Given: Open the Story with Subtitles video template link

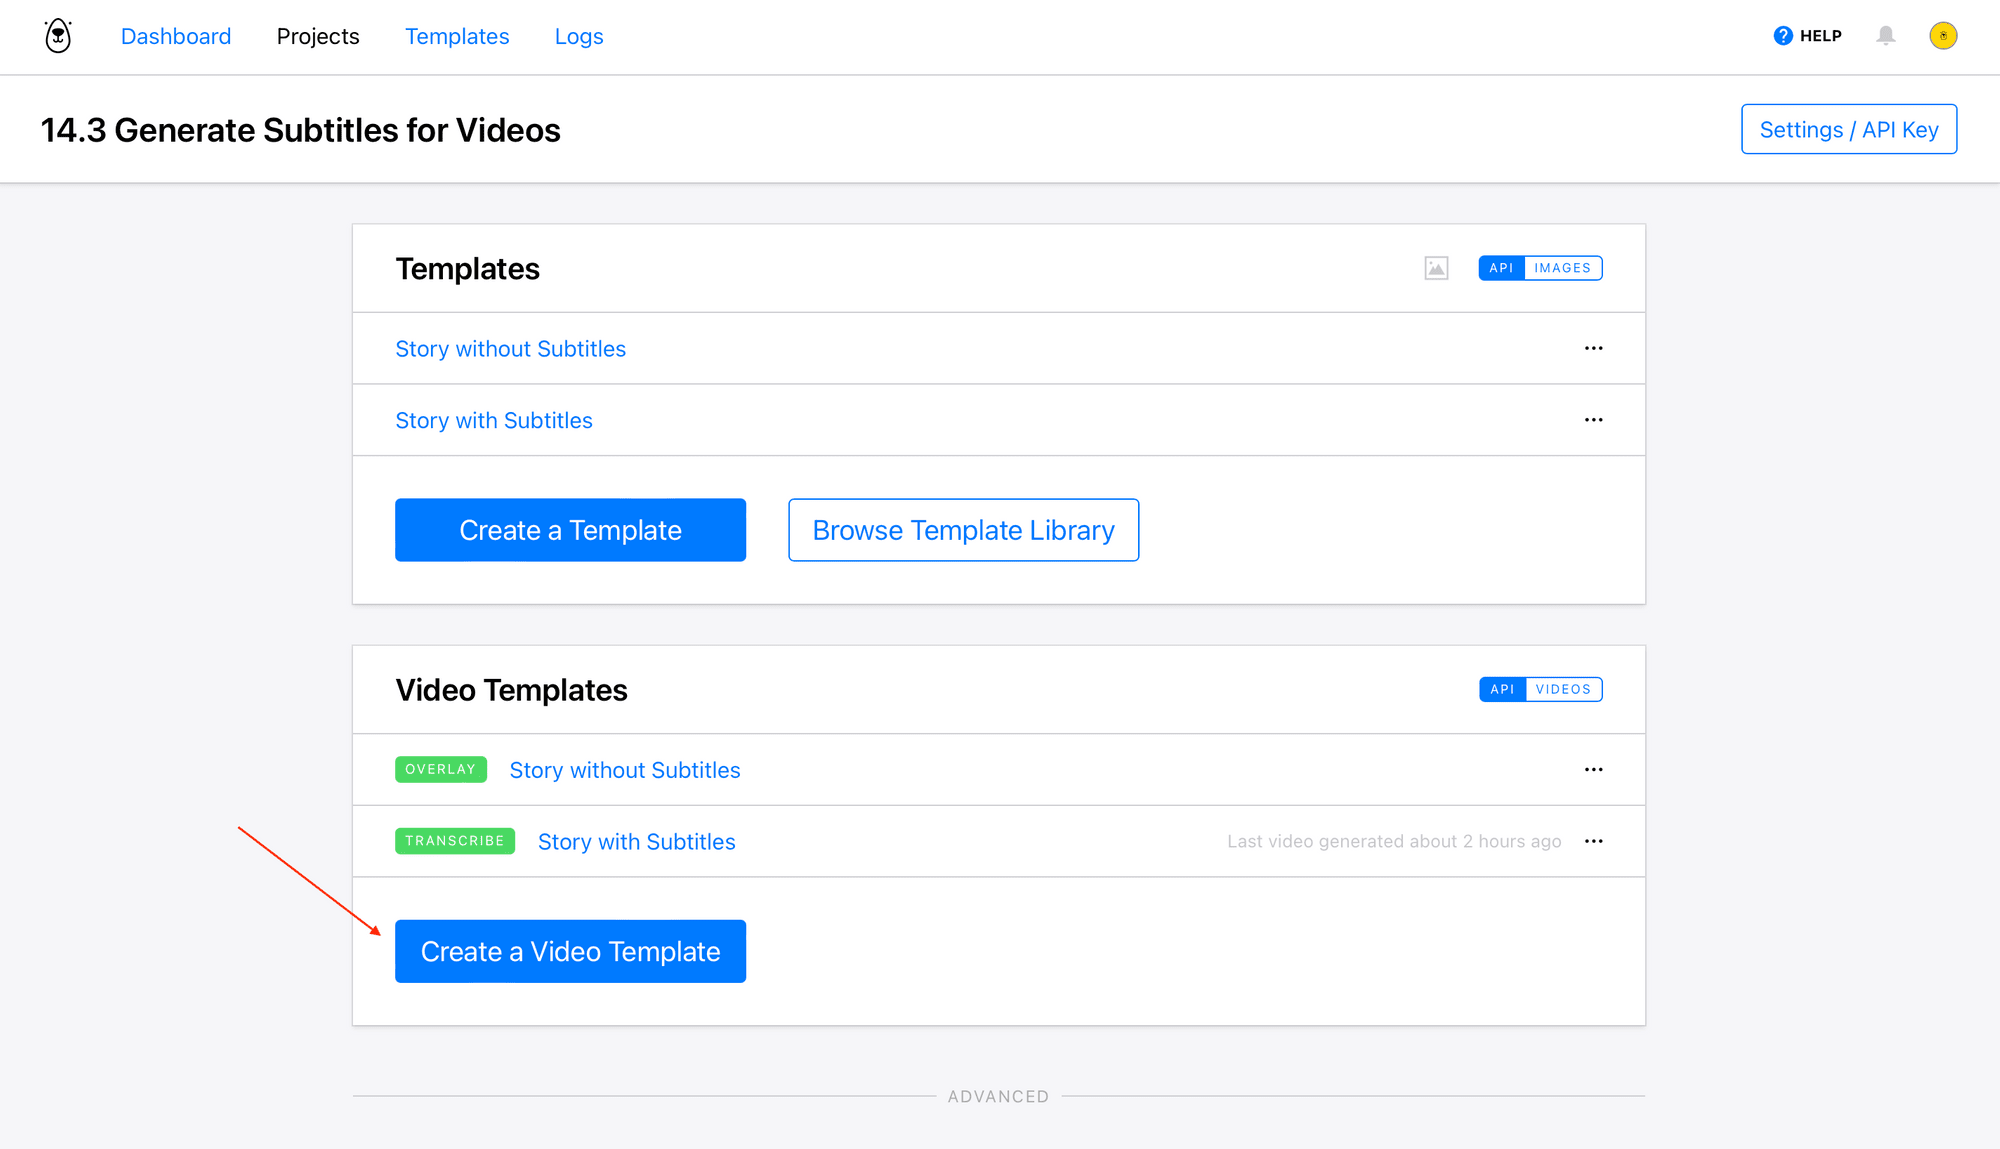Looking at the screenshot, I should [636, 842].
